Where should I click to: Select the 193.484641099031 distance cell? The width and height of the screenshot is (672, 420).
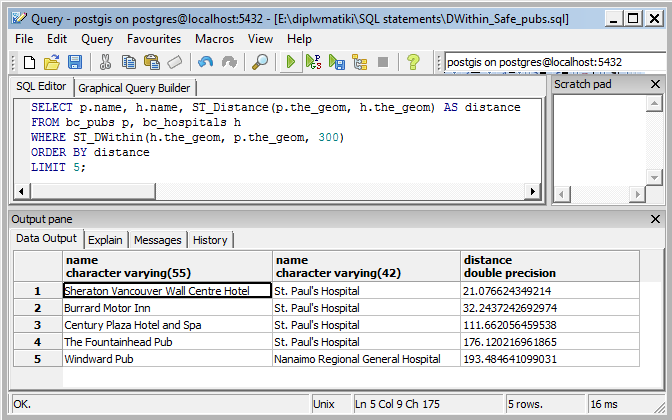tap(550, 359)
